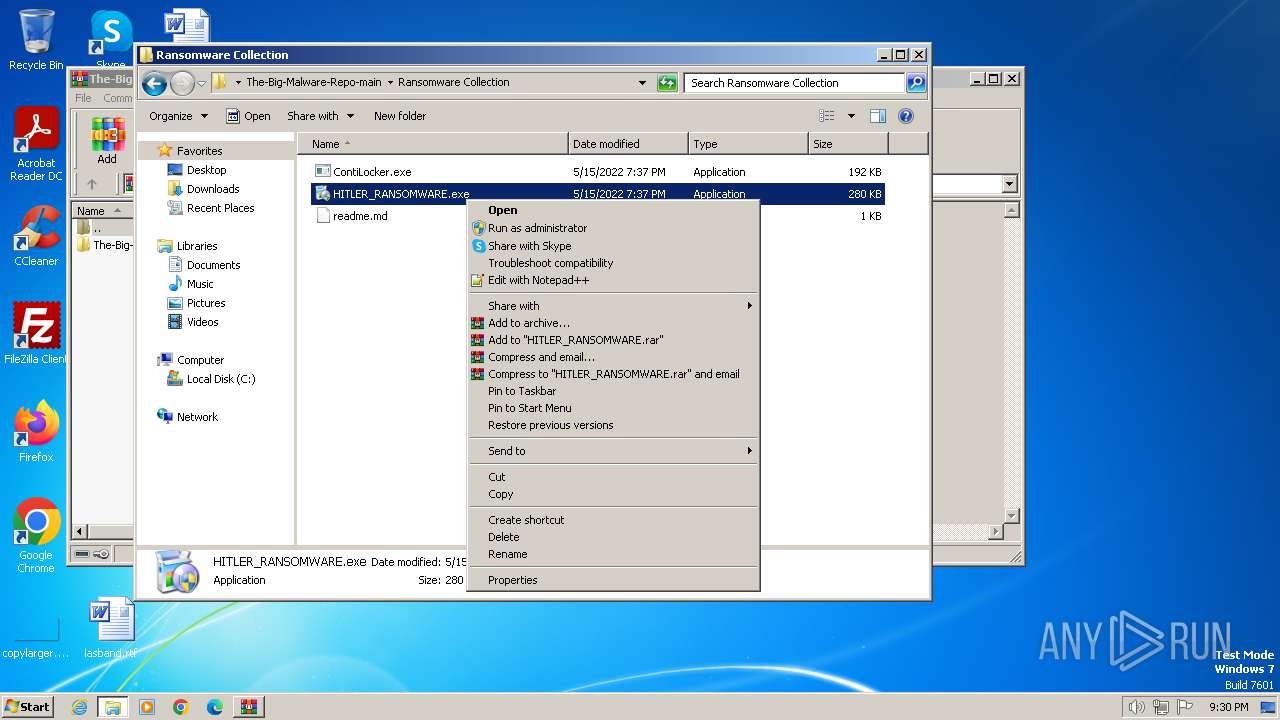1280x720 pixels.
Task: Open recent pages dropdown next to Forward
Action: tap(201, 83)
